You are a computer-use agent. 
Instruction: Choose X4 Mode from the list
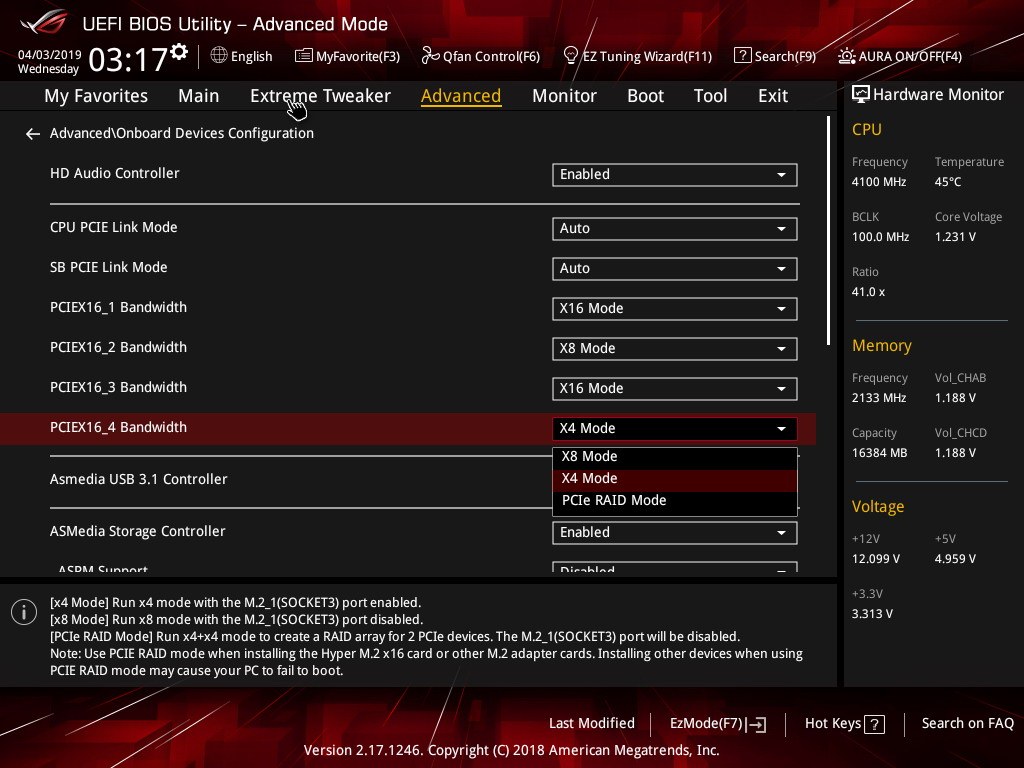pyautogui.click(x=675, y=479)
